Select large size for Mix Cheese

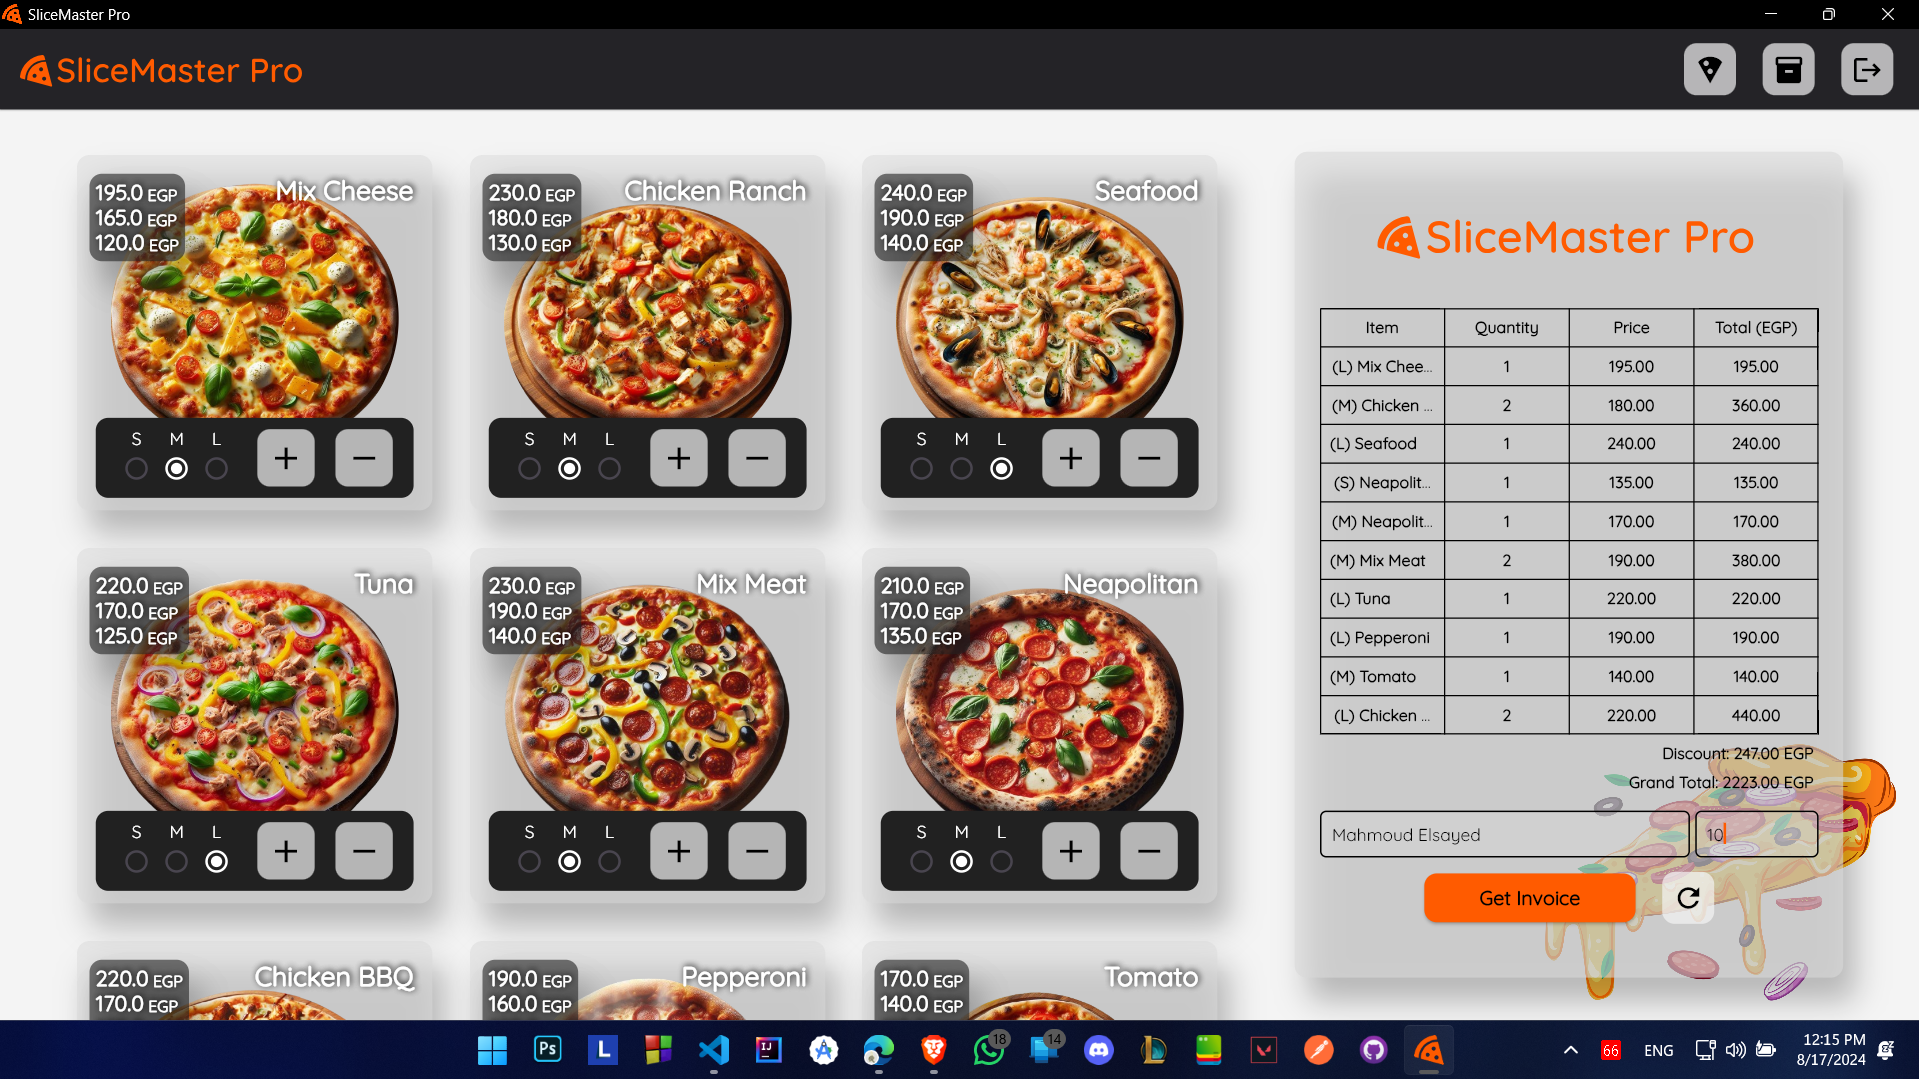tap(216, 468)
